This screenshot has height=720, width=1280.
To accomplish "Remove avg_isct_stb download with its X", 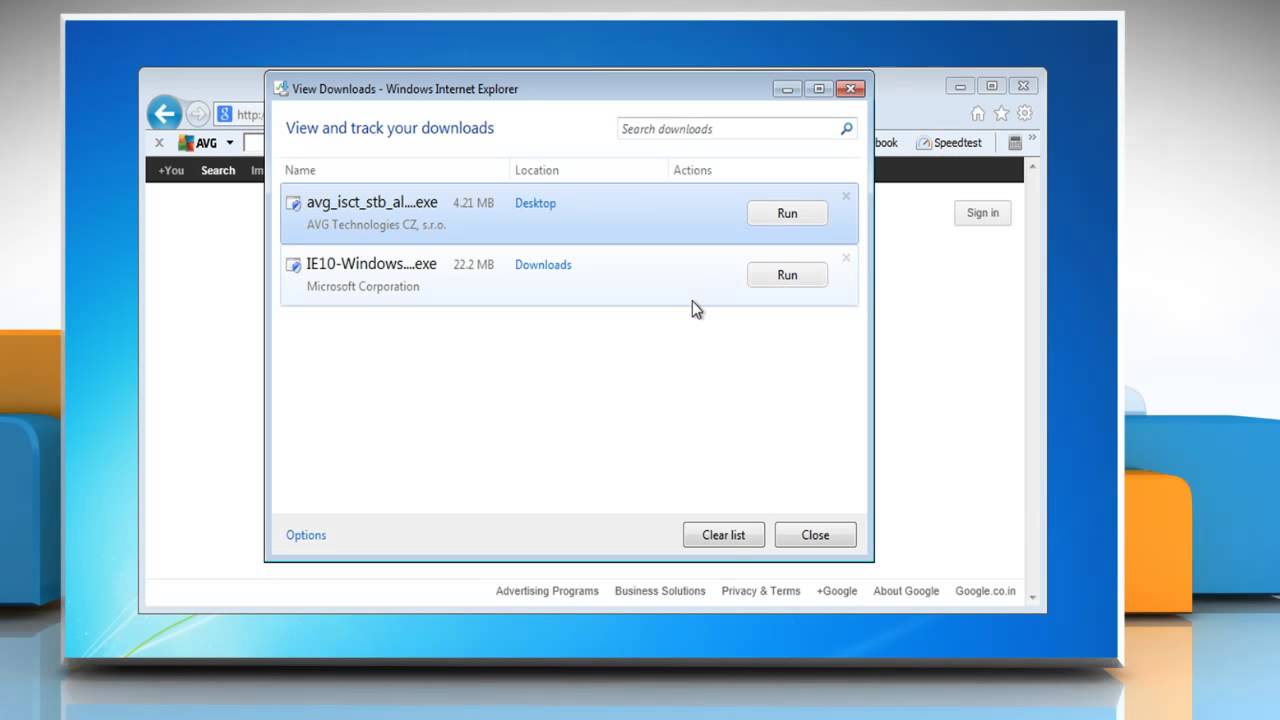I will coord(846,196).
